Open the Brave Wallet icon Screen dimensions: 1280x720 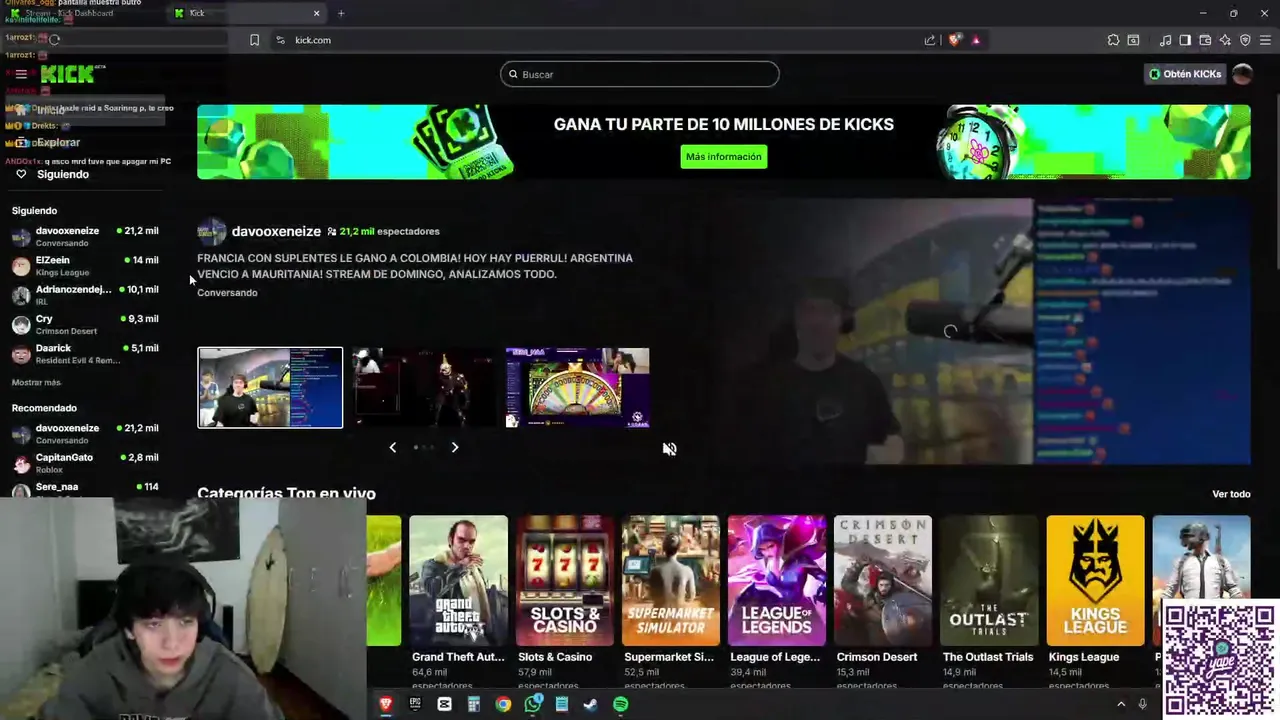click(x=1205, y=40)
